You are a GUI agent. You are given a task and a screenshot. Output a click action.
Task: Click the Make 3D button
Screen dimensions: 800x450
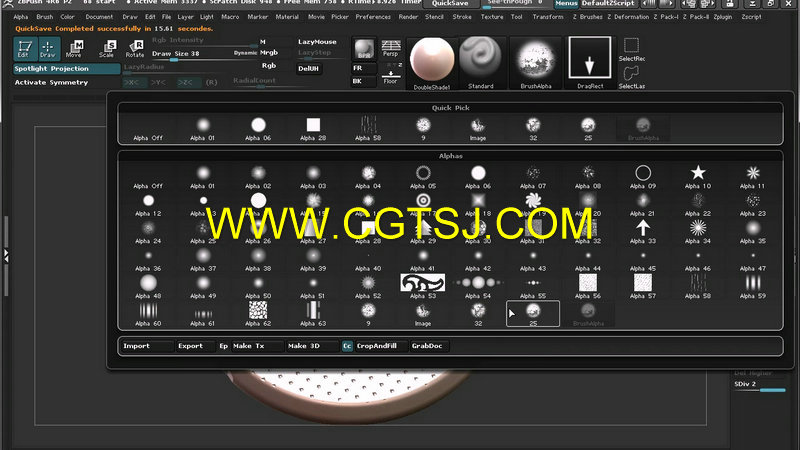312,346
